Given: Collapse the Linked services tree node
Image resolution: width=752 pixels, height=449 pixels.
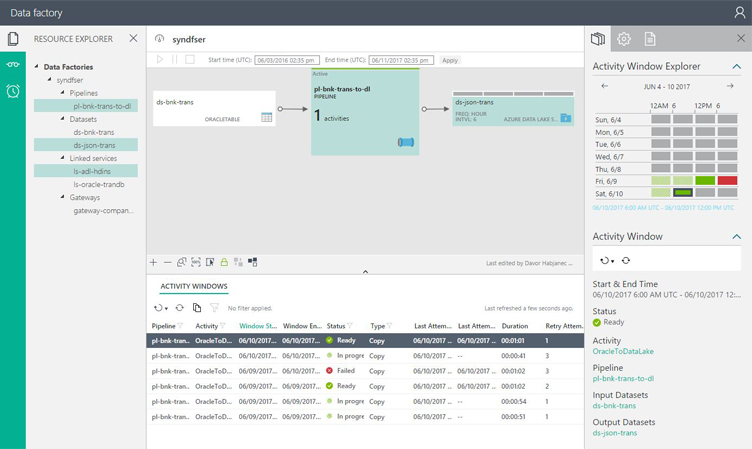Looking at the screenshot, I should tap(62, 157).
